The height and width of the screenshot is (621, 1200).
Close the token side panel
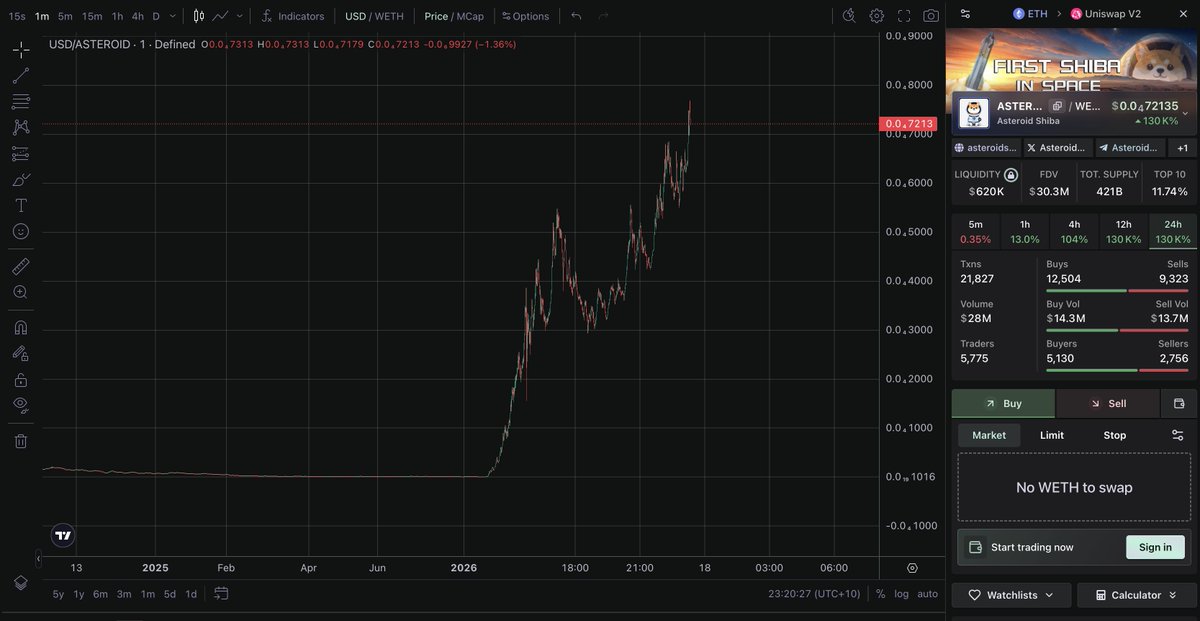tap(1181, 14)
